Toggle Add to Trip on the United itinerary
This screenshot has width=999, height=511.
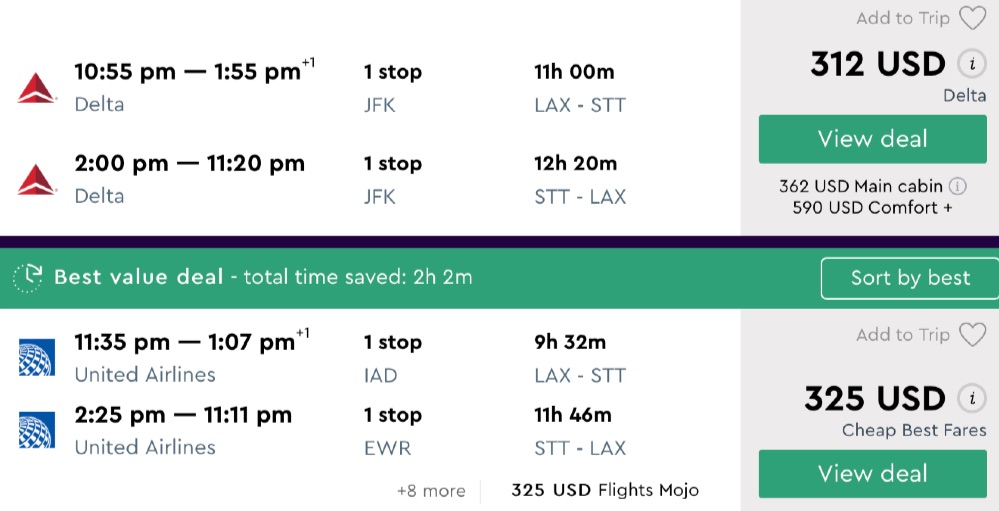(903, 335)
